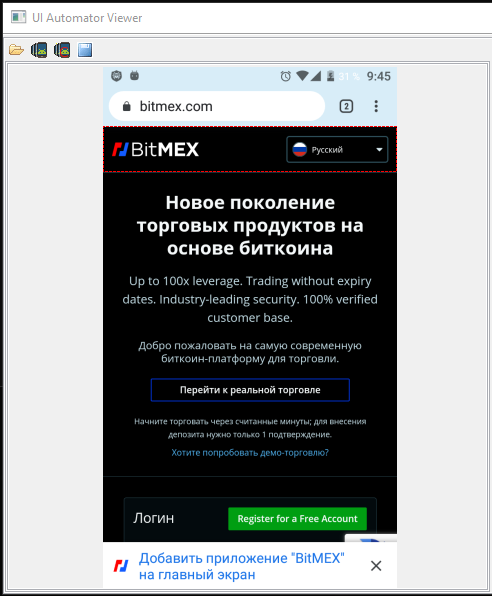This screenshot has width=492, height=596.
Task: Open Хотите попробовать демо-торговлю link
Action: tap(250, 452)
